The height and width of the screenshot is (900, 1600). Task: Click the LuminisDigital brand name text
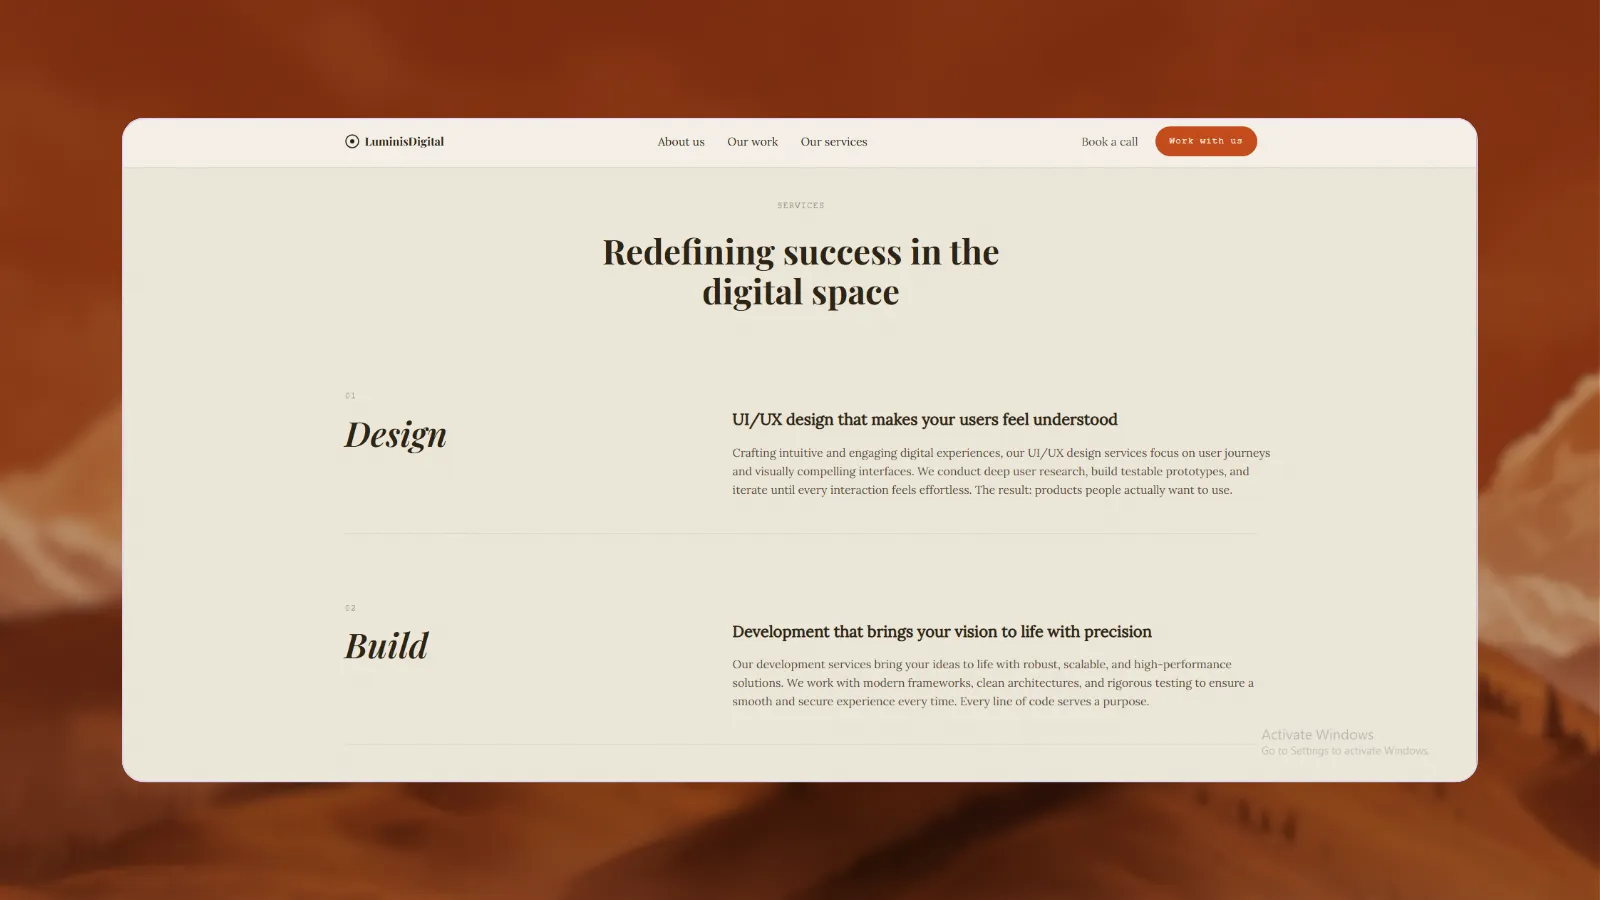click(x=403, y=141)
